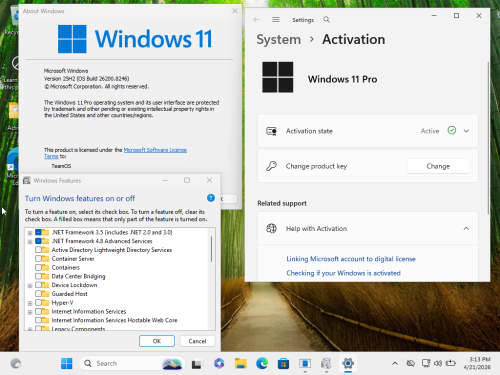Show hidden tray icons chevron
Image resolution: width=500 pixels, height=375 pixels.
pos(395,363)
